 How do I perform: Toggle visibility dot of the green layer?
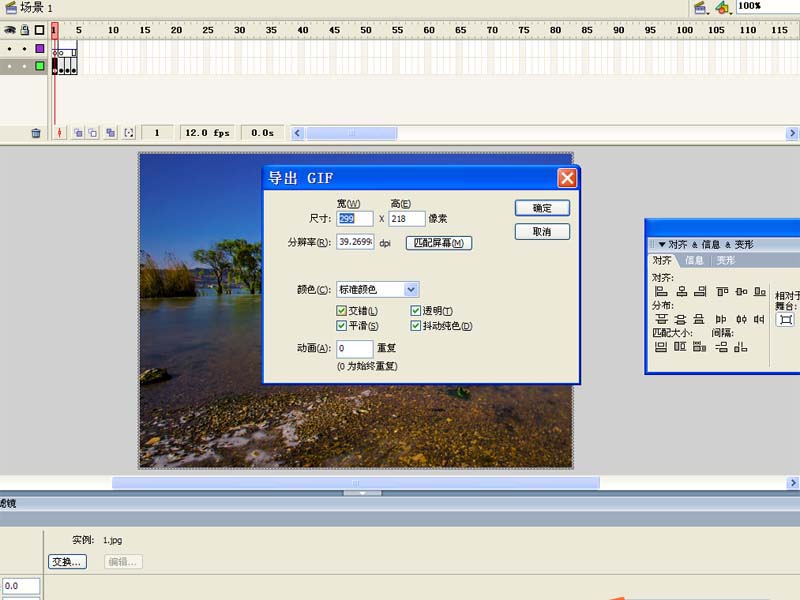[10, 66]
